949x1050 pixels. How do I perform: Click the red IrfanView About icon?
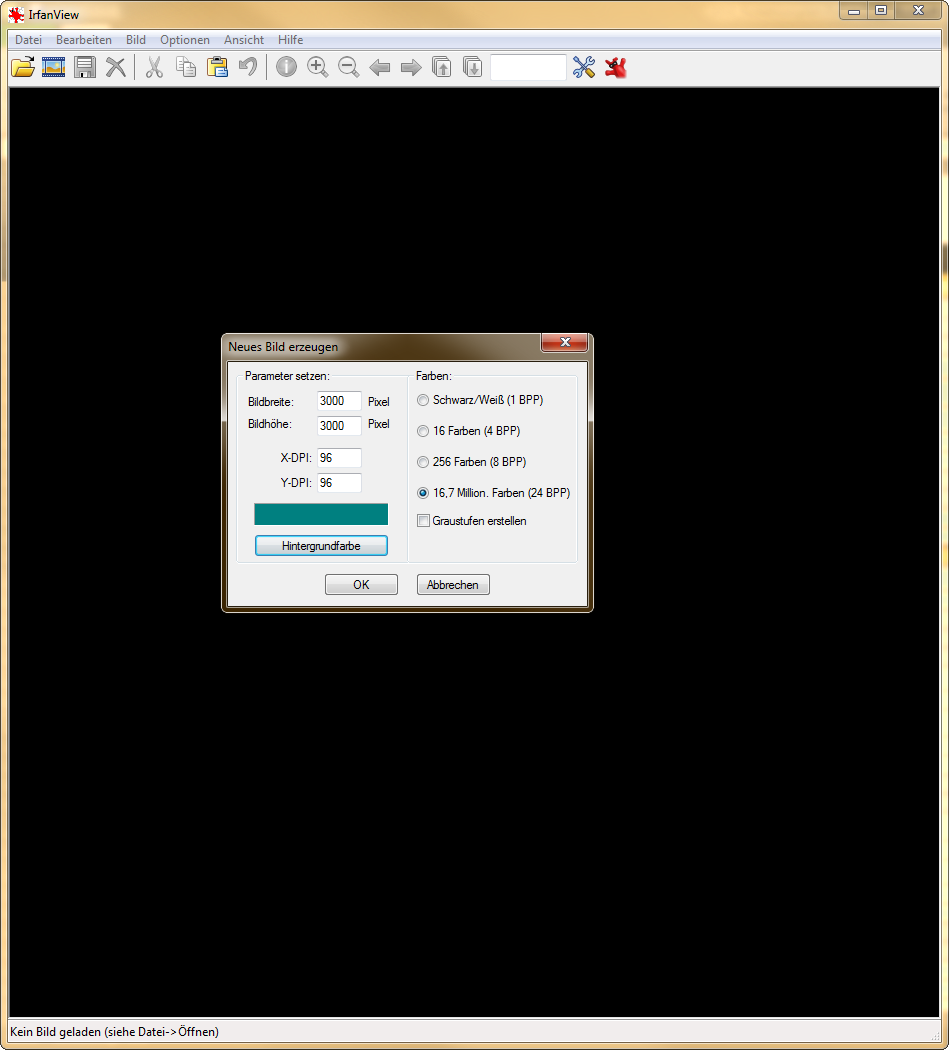(616, 67)
